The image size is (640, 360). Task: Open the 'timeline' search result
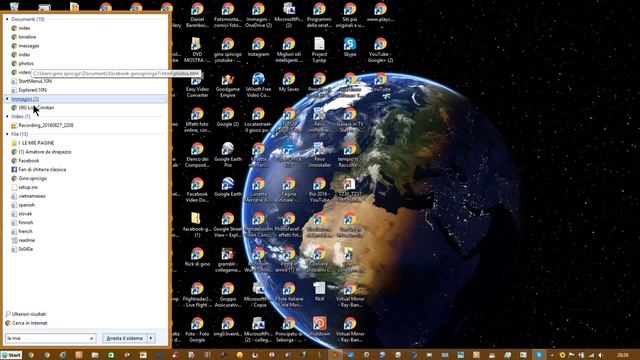click(27, 37)
